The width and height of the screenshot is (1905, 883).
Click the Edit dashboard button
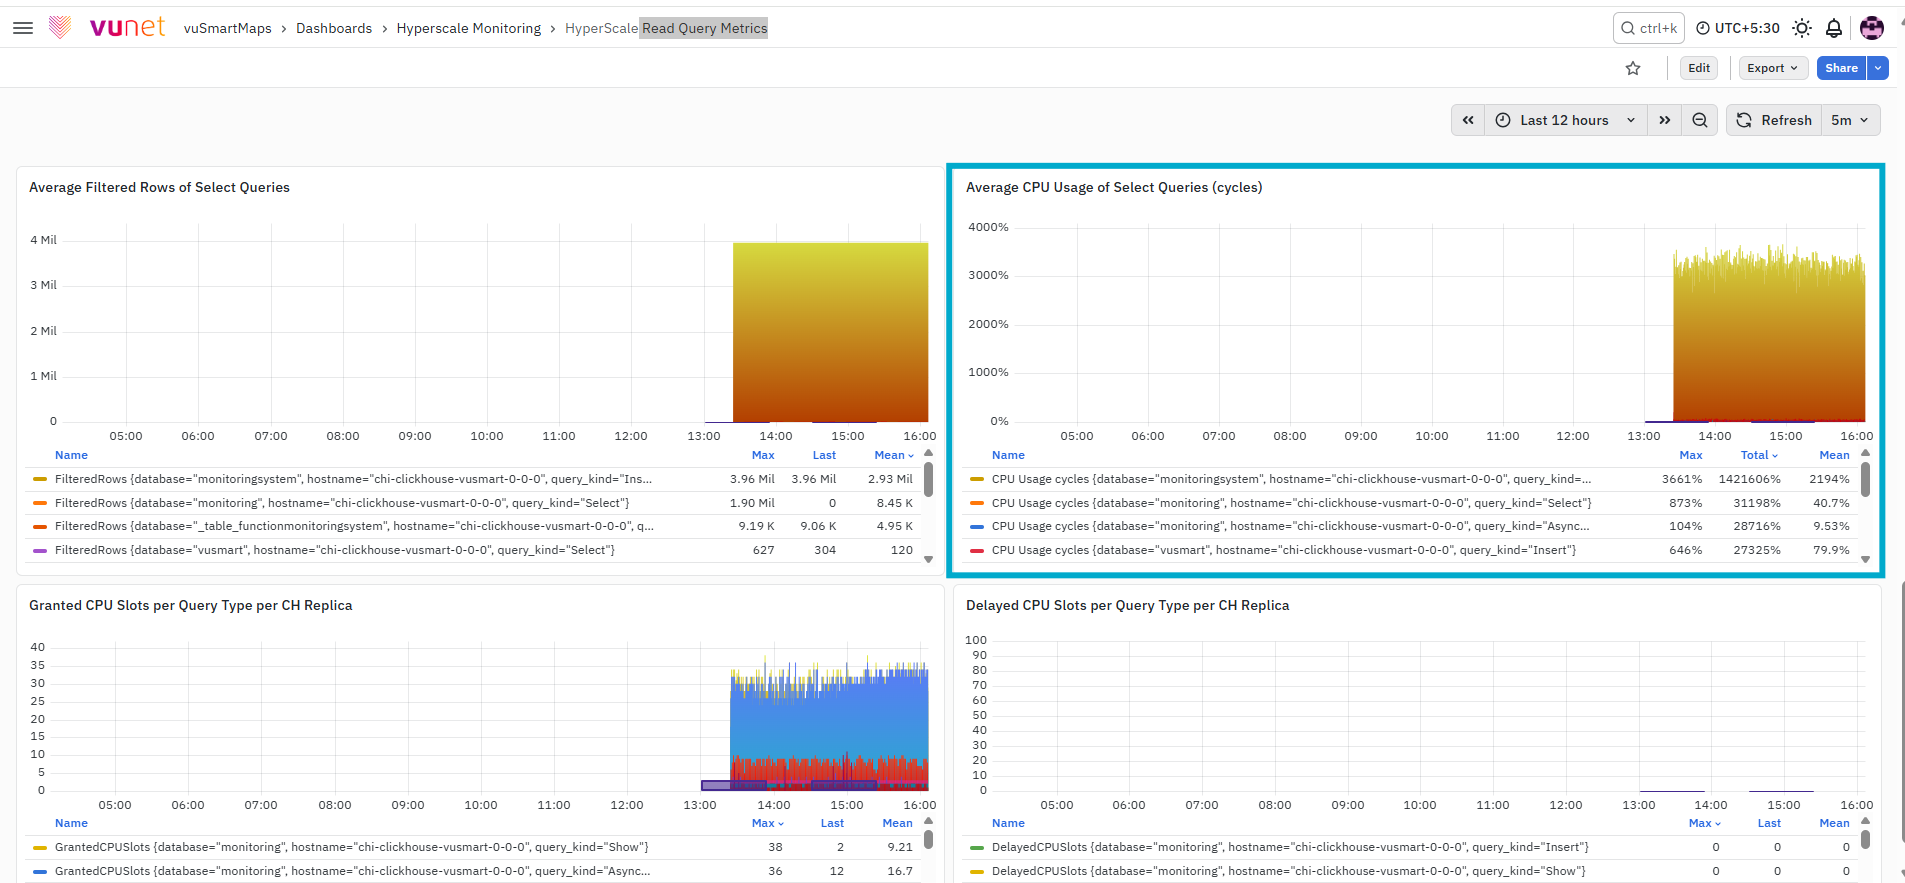1699,68
